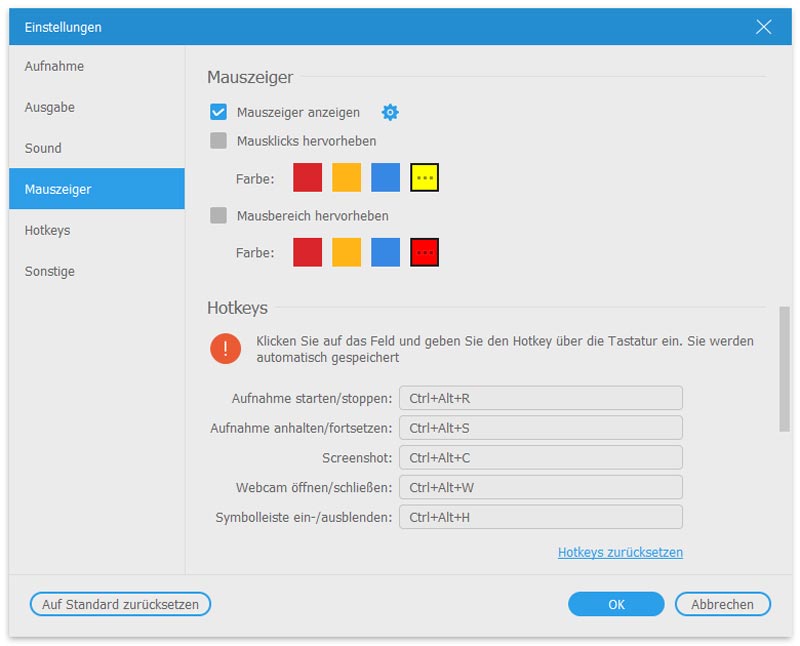Open the Sonstige settings section
The width and height of the screenshot is (800, 646).
click(x=50, y=271)
